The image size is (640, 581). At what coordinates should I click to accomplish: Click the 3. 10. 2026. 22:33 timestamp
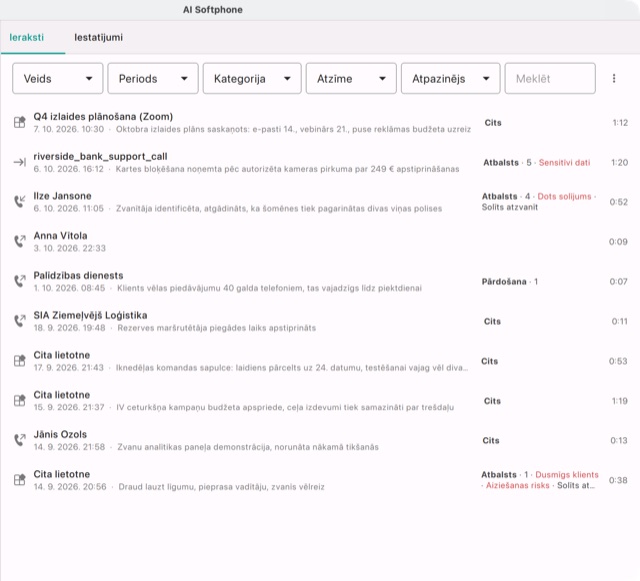tap(70, 248)
